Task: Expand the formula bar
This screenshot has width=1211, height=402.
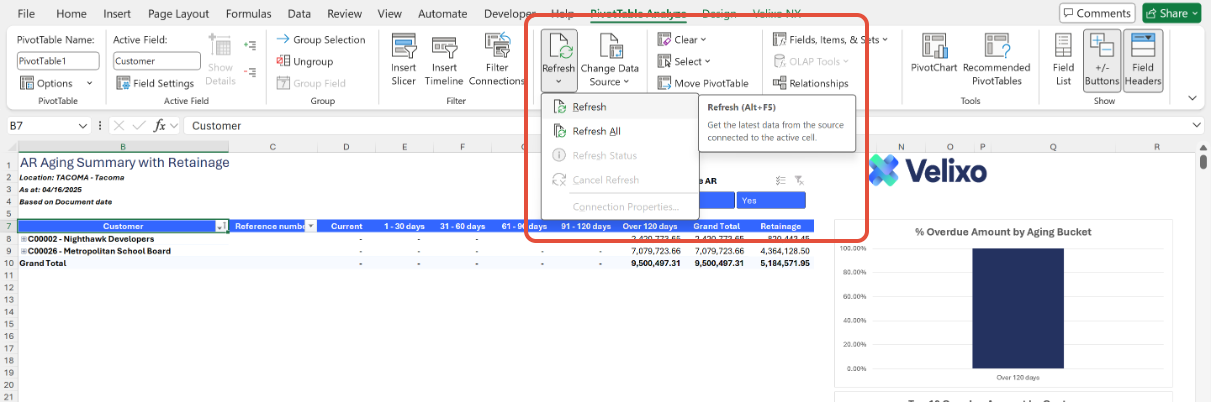Action: 1197,125
